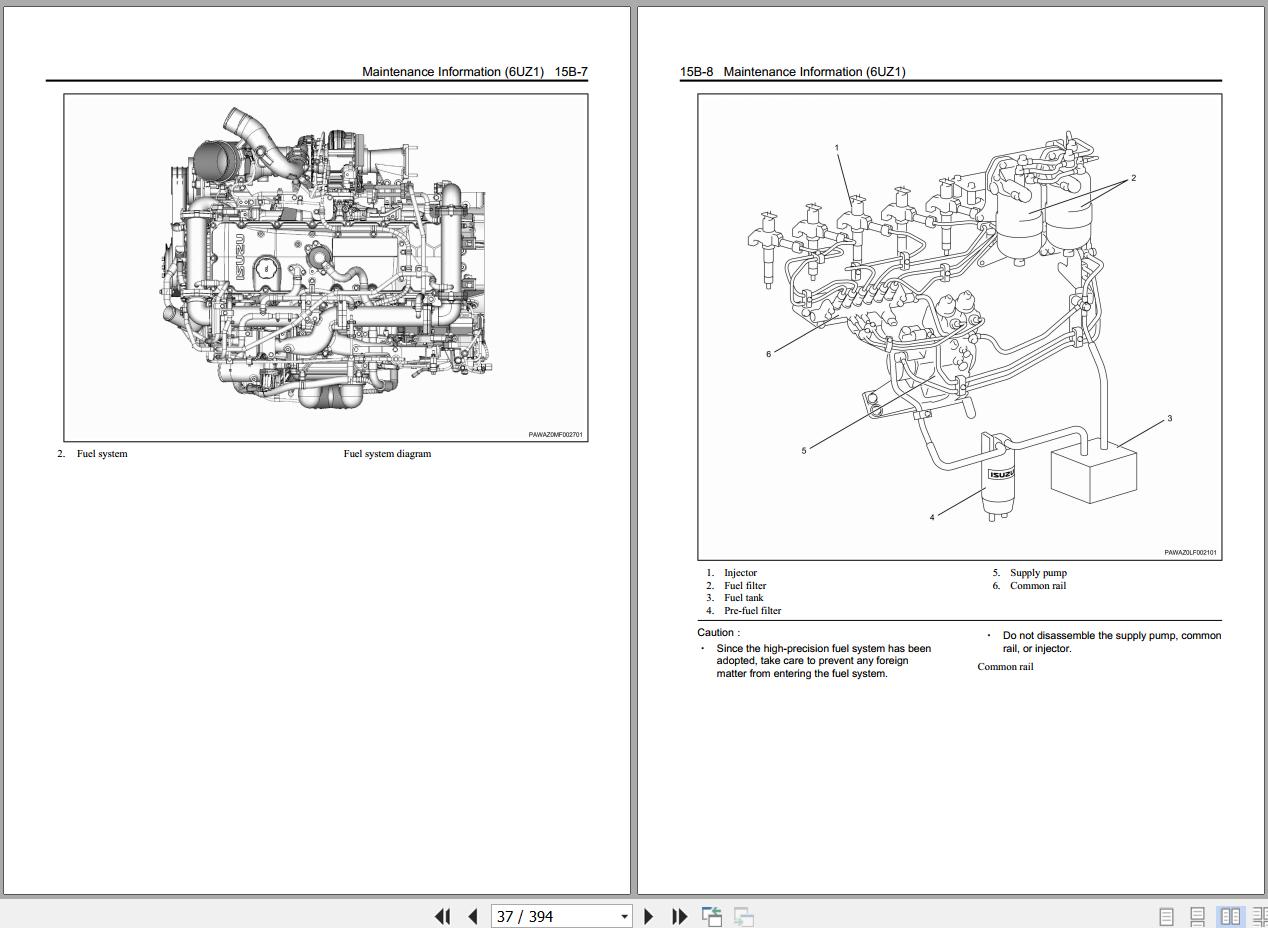1268x928 pixels.
Task: Click the 15B-8 Maintenance Information header
Action: 792,72
